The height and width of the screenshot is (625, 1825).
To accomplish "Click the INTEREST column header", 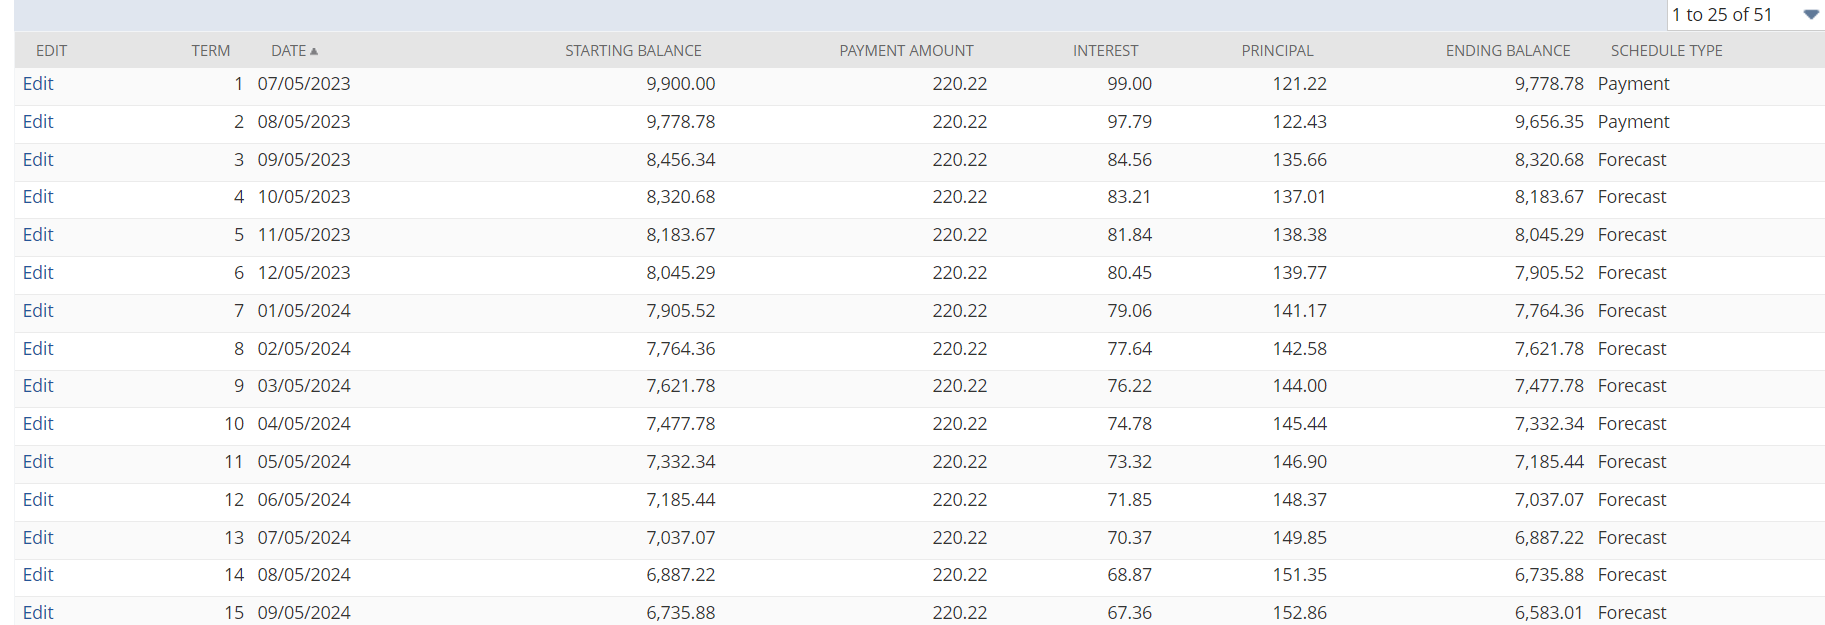I will [x=1105, y=51].
